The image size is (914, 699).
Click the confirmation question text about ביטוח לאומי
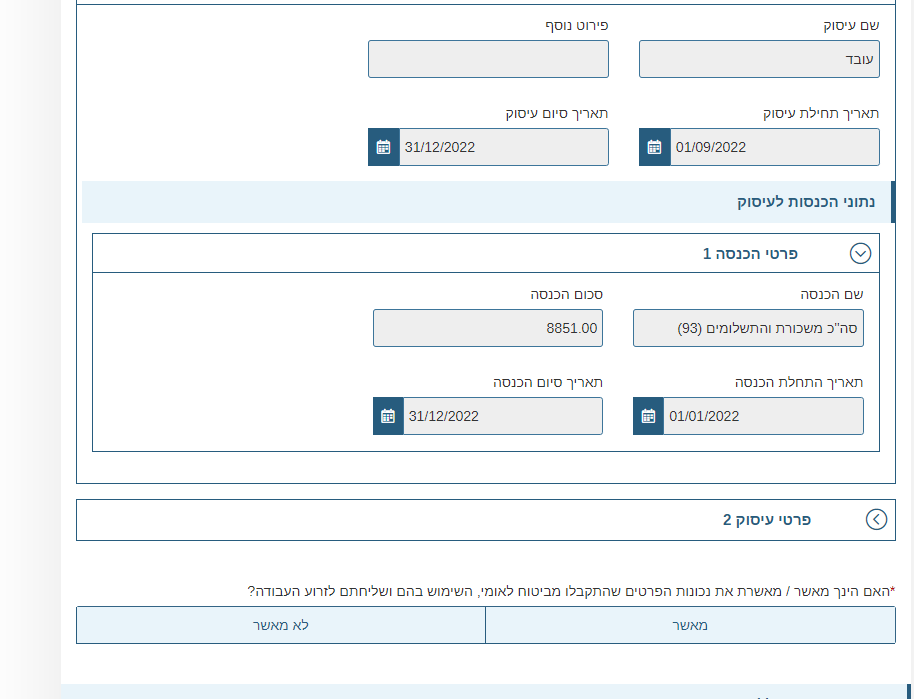coord(572,591)
